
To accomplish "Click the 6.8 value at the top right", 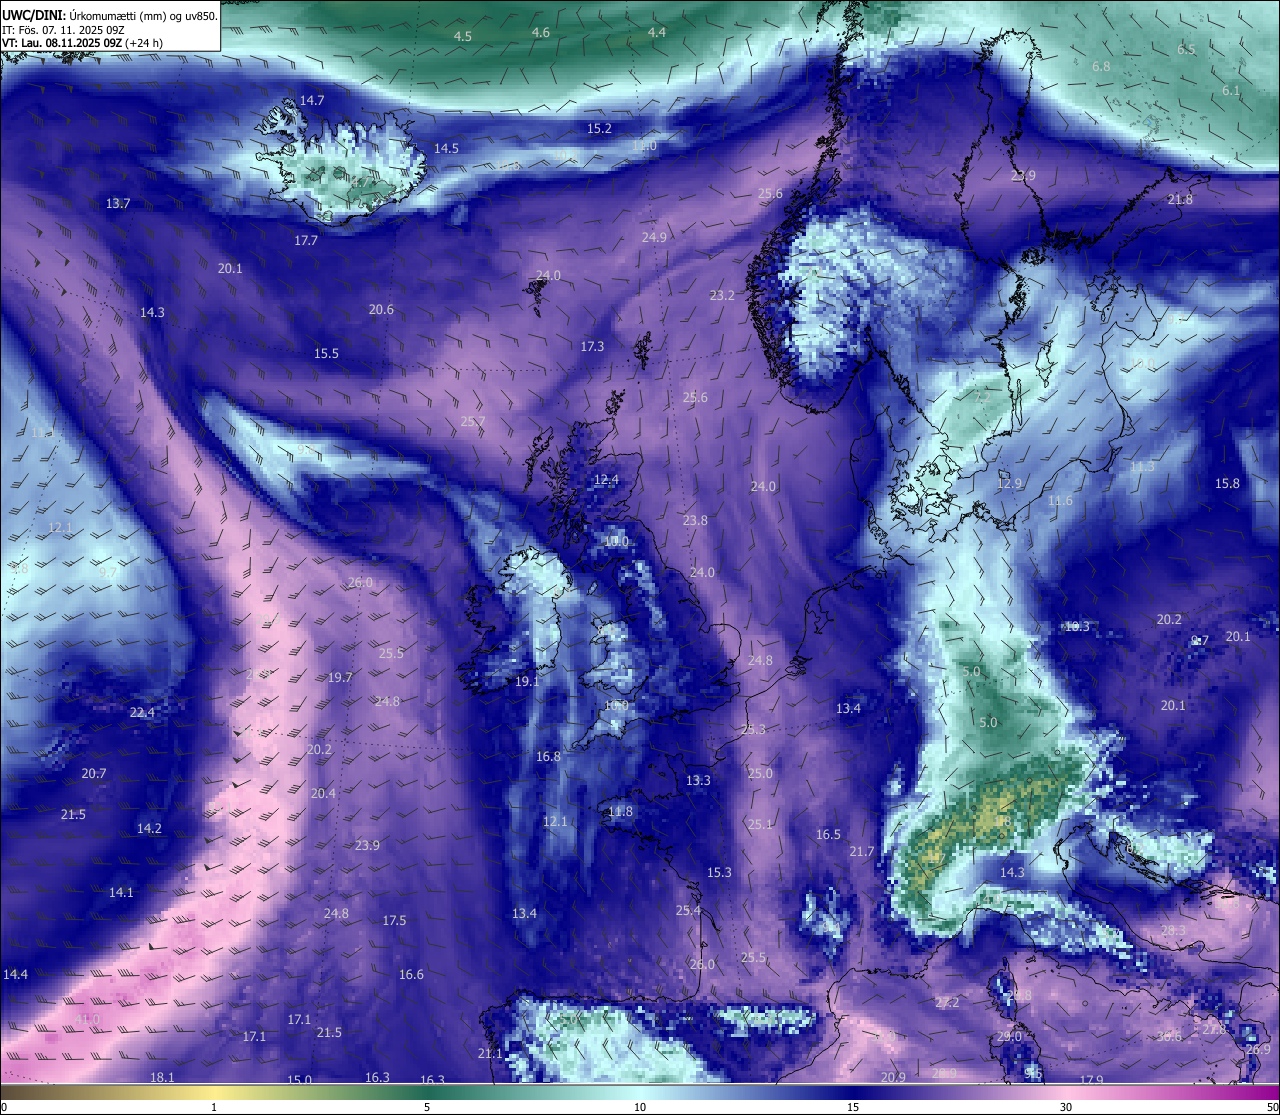I will (1101, 67).
